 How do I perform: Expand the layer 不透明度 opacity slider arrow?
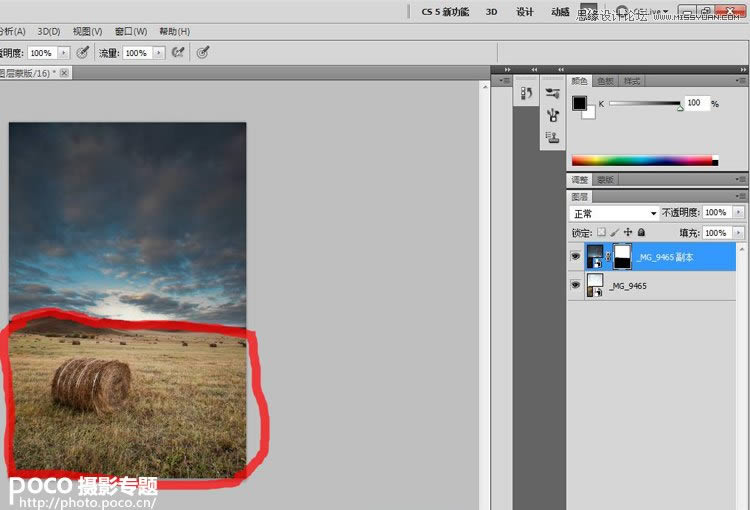tap(739, 213)
